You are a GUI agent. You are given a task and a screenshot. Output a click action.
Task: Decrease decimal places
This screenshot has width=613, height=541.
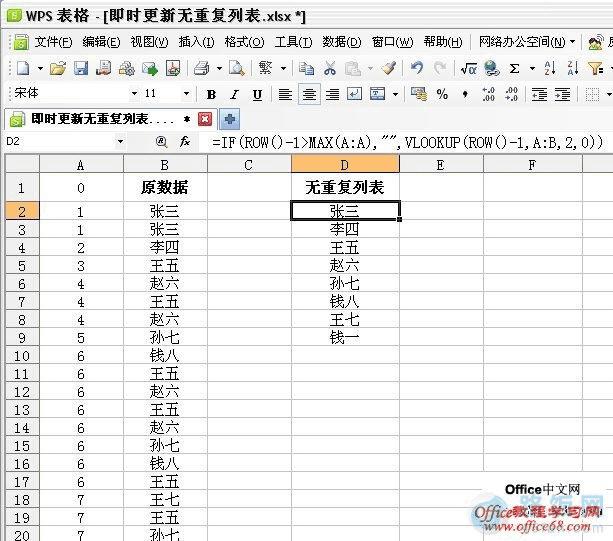pos(511,94)
